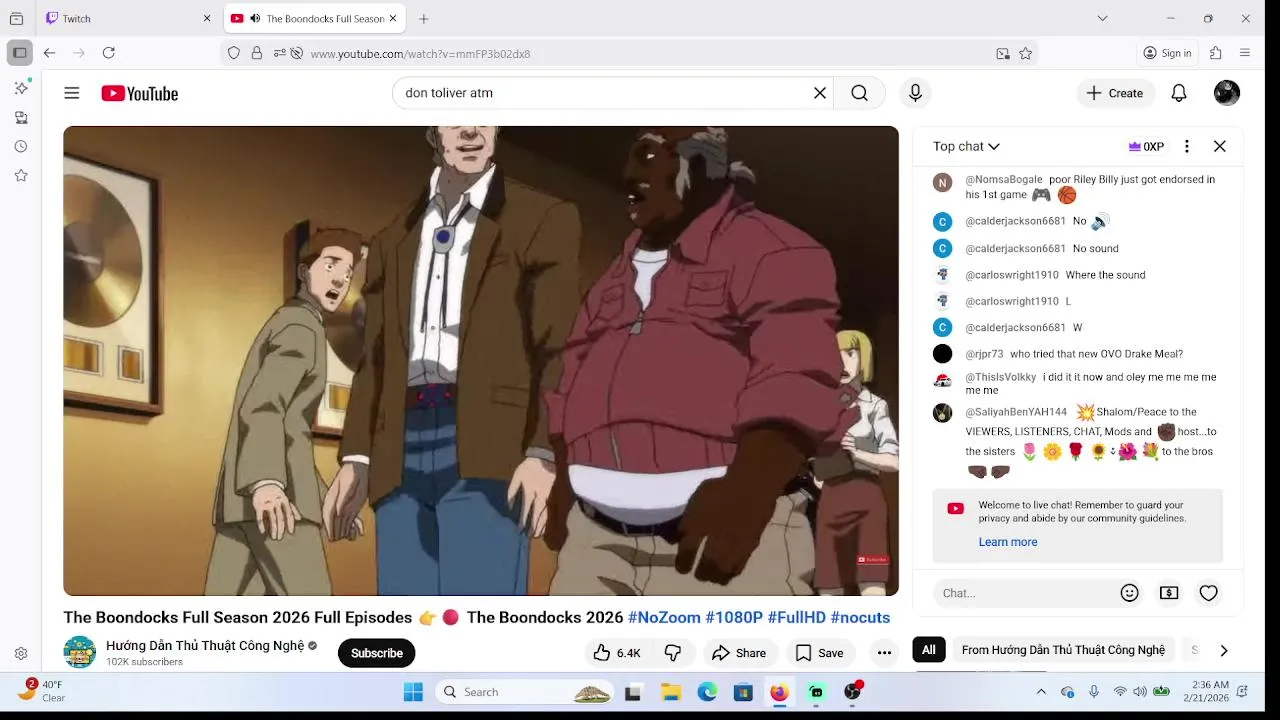Open sidebar settings gear icon
The image size is (1280, 720).
pos(21,654)
